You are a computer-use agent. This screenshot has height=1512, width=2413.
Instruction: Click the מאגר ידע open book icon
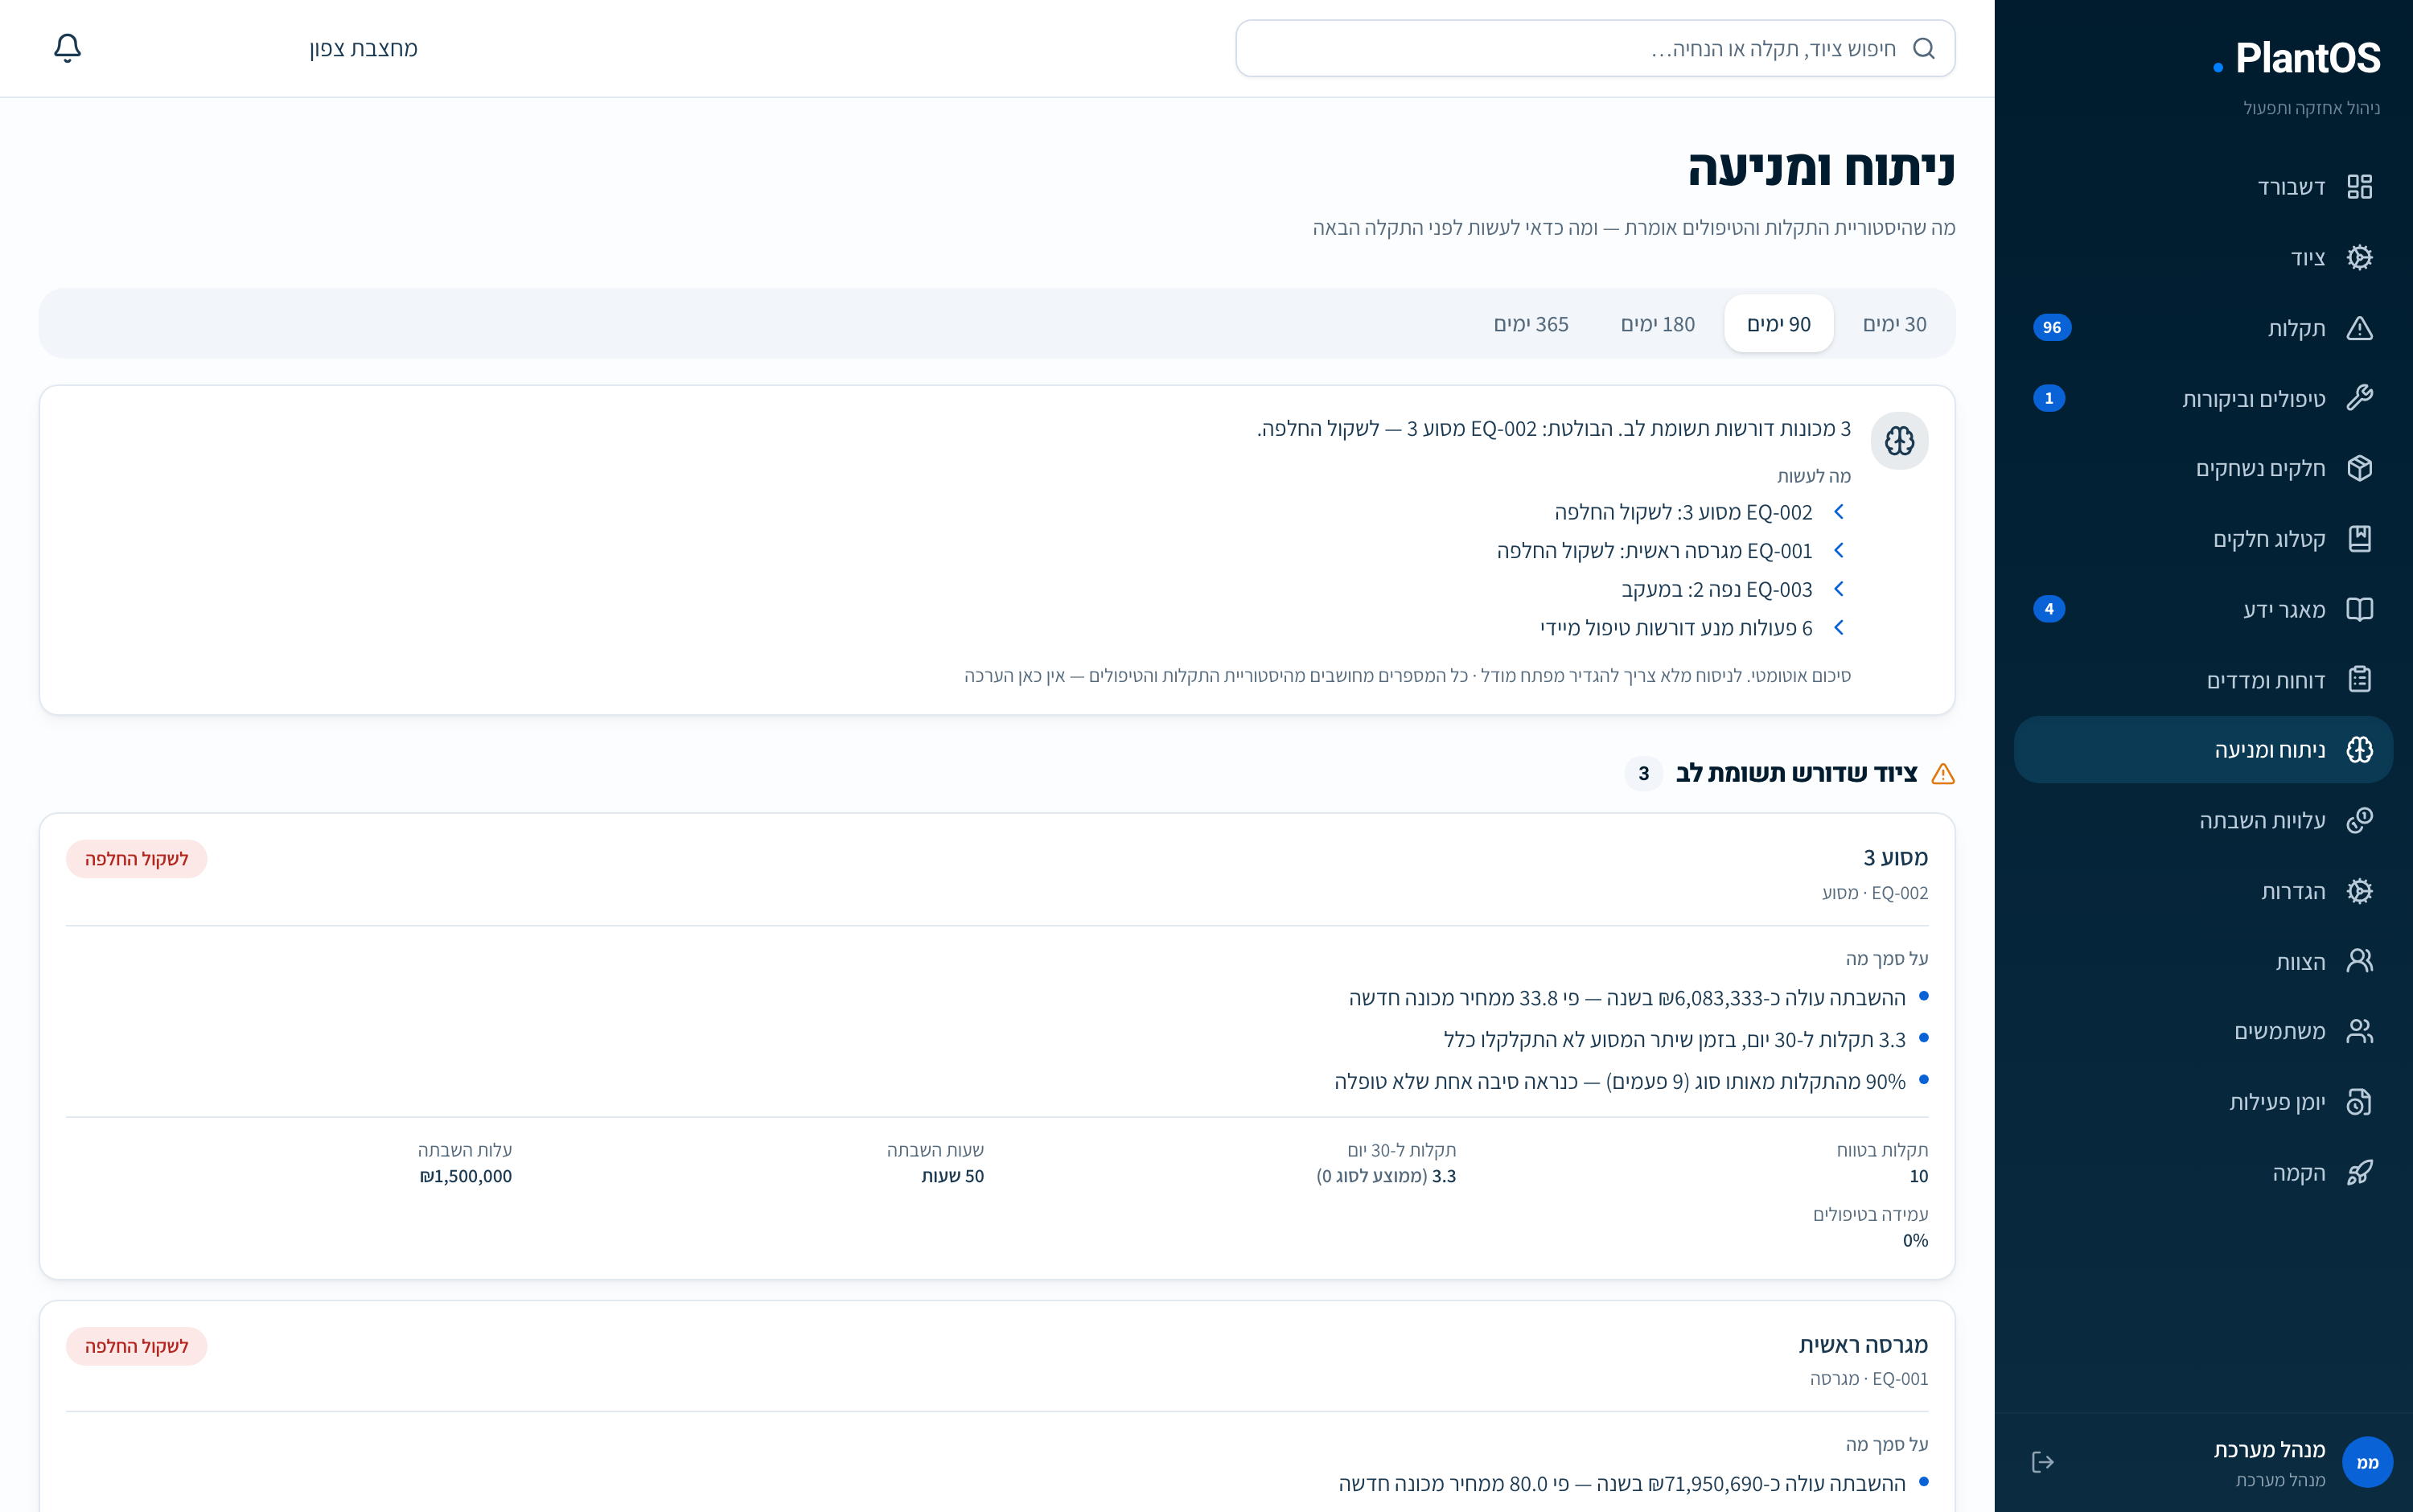coord(2360,609)
